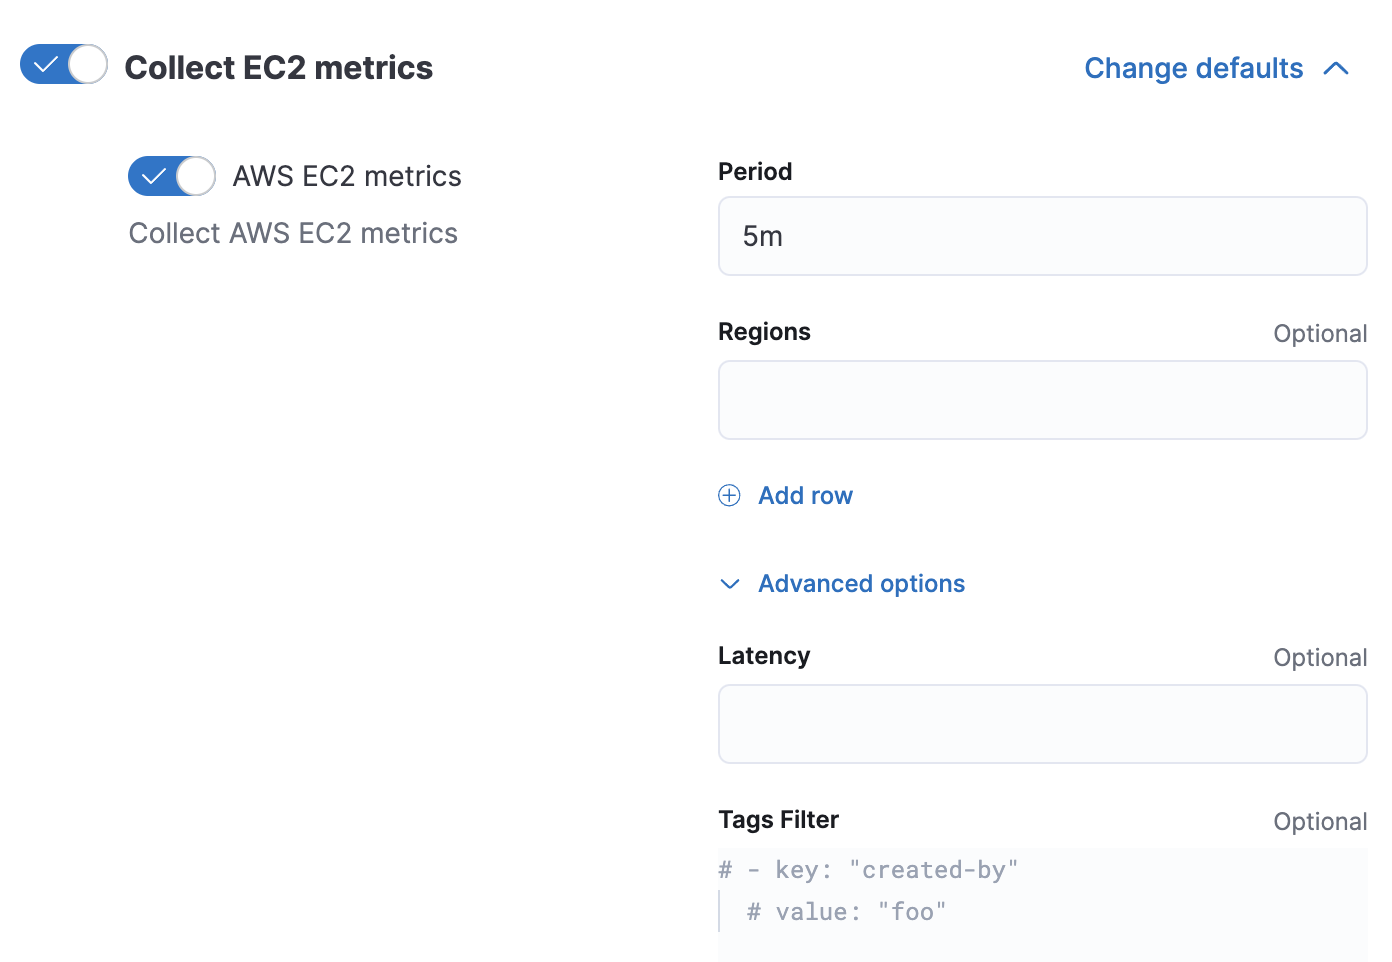Click the Regions field label
Image resolution: width=1392 pixels, height=962 pixels.
click(x=764, y=332)
